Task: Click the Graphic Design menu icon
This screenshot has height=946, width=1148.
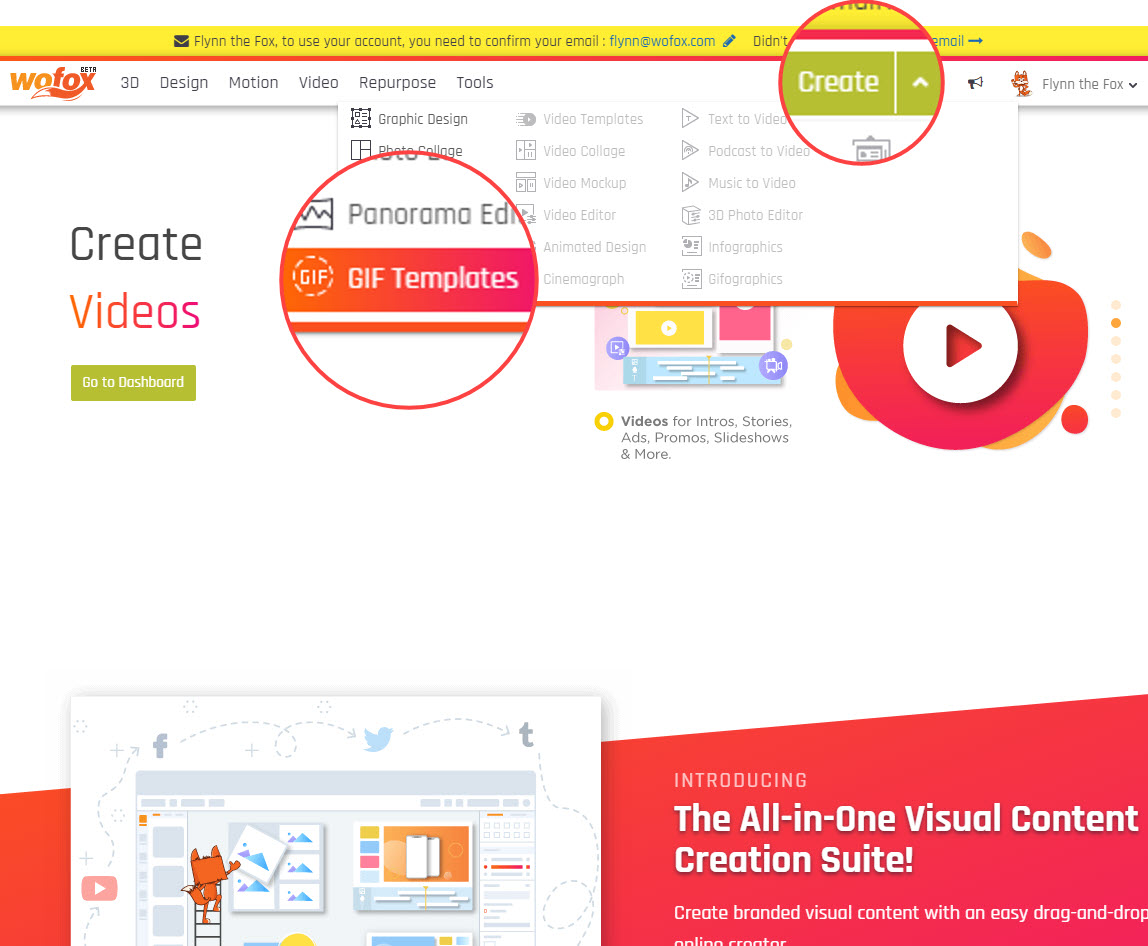Action: tap(361, 119)
